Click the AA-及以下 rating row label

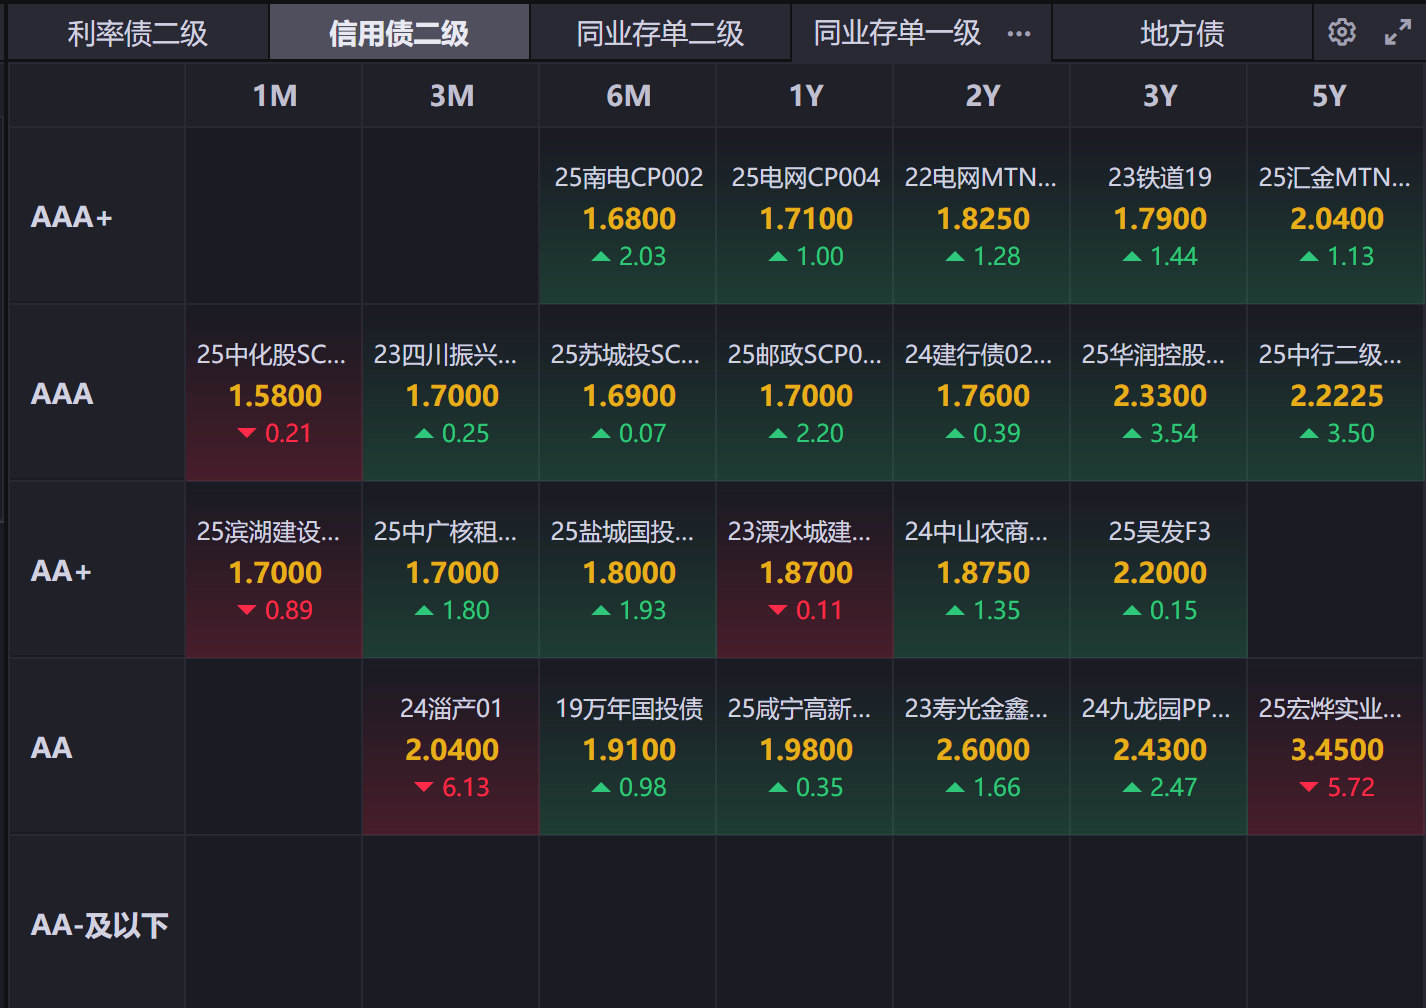(99, 925)
